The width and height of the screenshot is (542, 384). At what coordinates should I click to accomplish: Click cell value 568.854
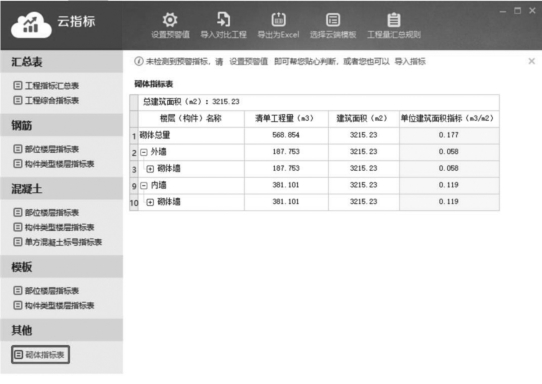click(286, 135)
